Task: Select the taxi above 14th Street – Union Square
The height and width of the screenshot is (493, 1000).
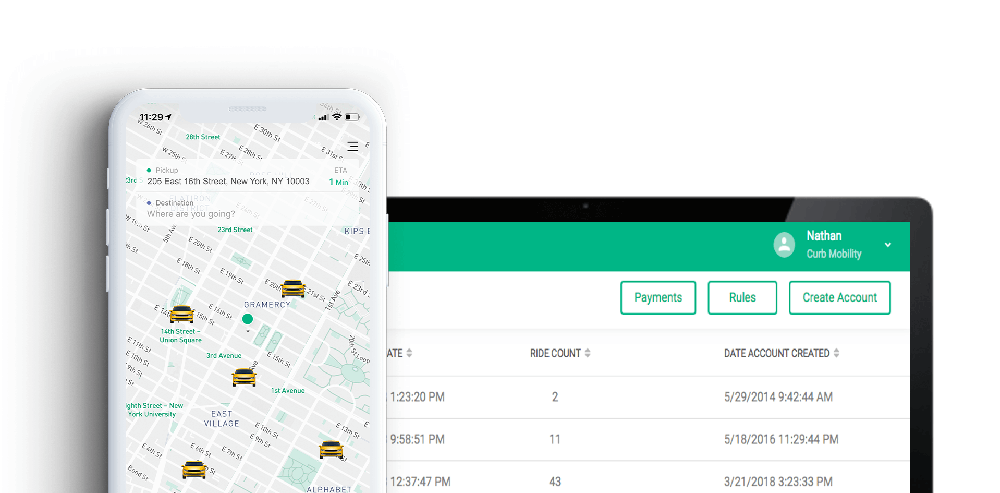Action: (182, 314)
